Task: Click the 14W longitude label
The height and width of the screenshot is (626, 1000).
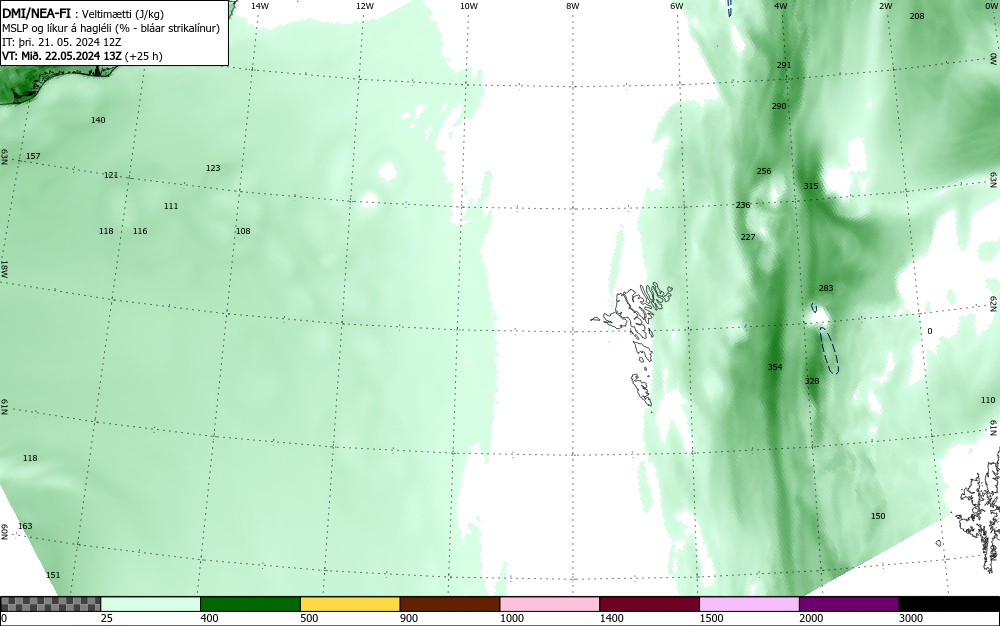Action: point(260,6)
